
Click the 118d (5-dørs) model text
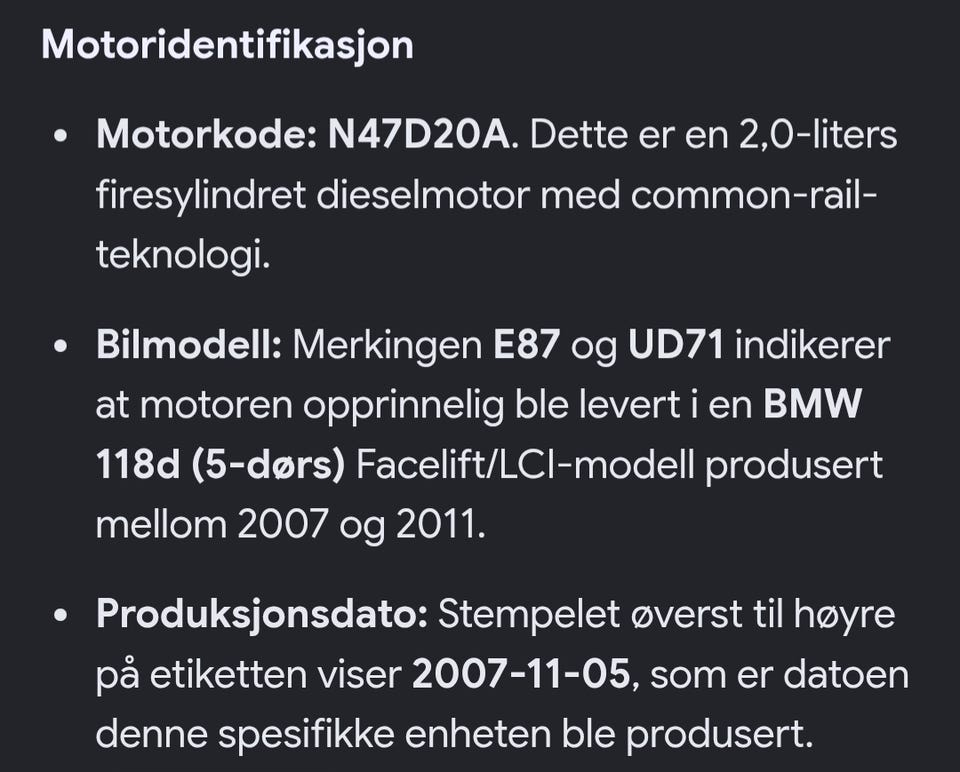[x=220, y=465]
